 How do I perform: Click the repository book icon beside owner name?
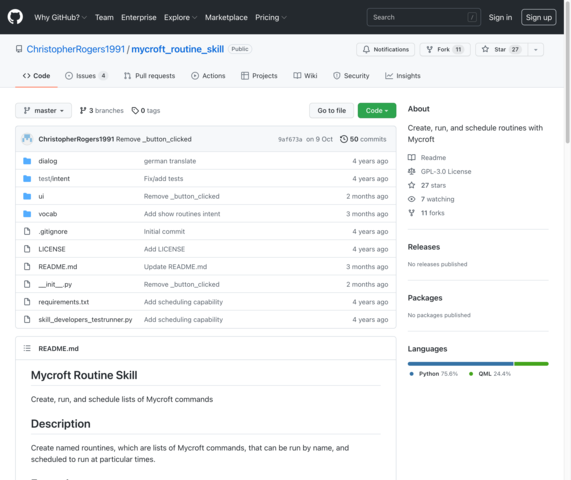19,49
